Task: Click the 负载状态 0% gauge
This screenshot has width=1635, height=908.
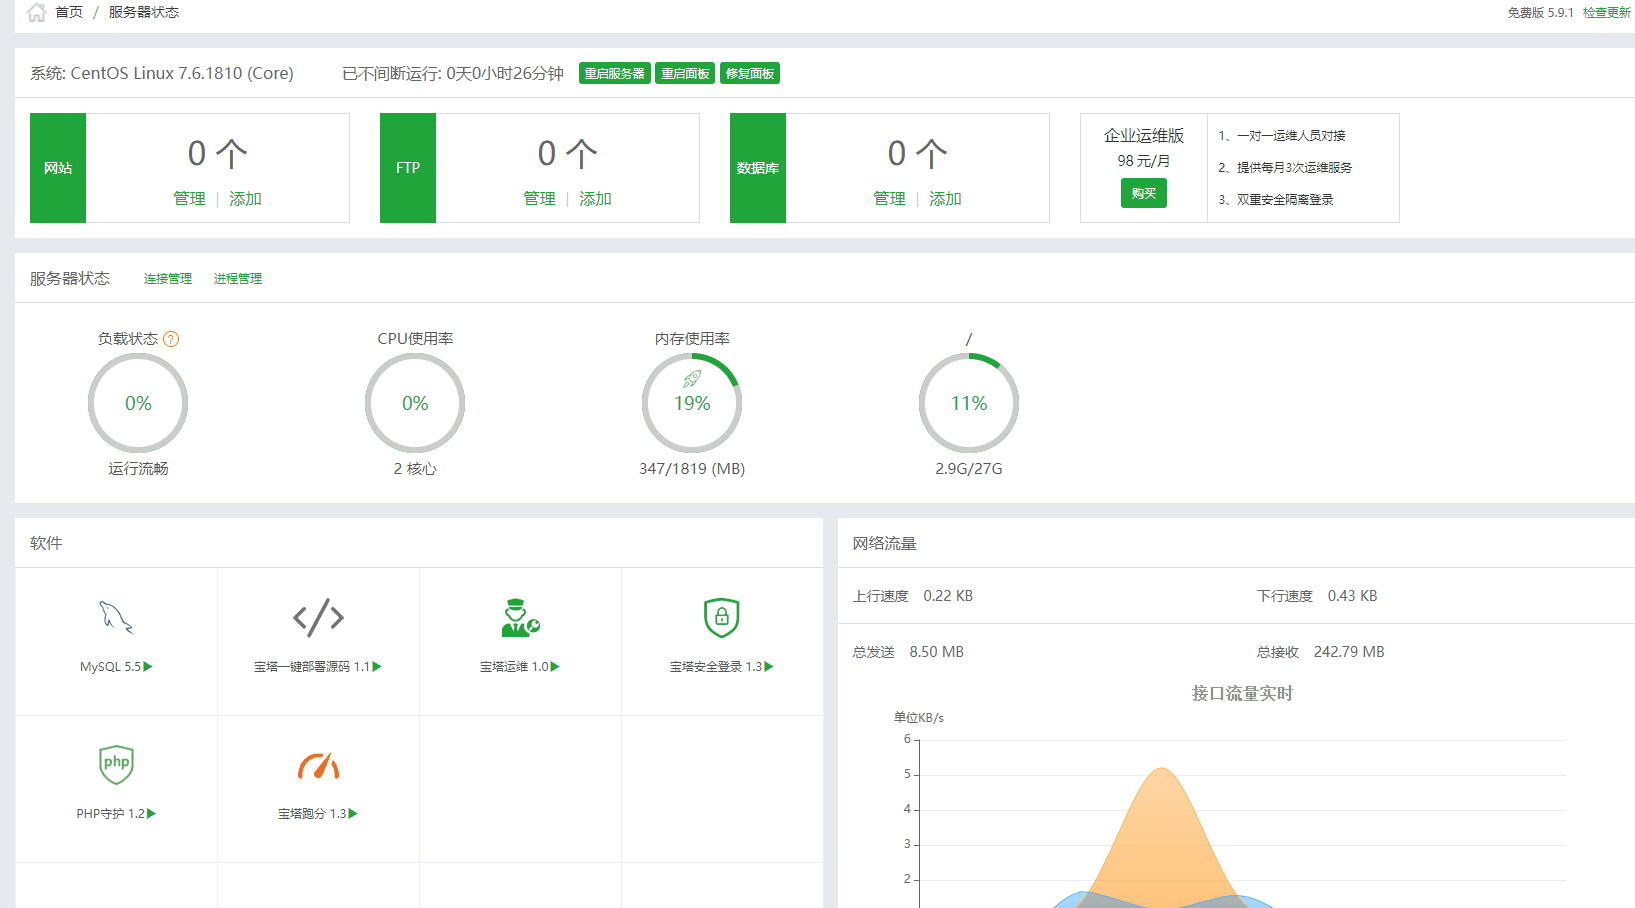Action: point(138,403)
